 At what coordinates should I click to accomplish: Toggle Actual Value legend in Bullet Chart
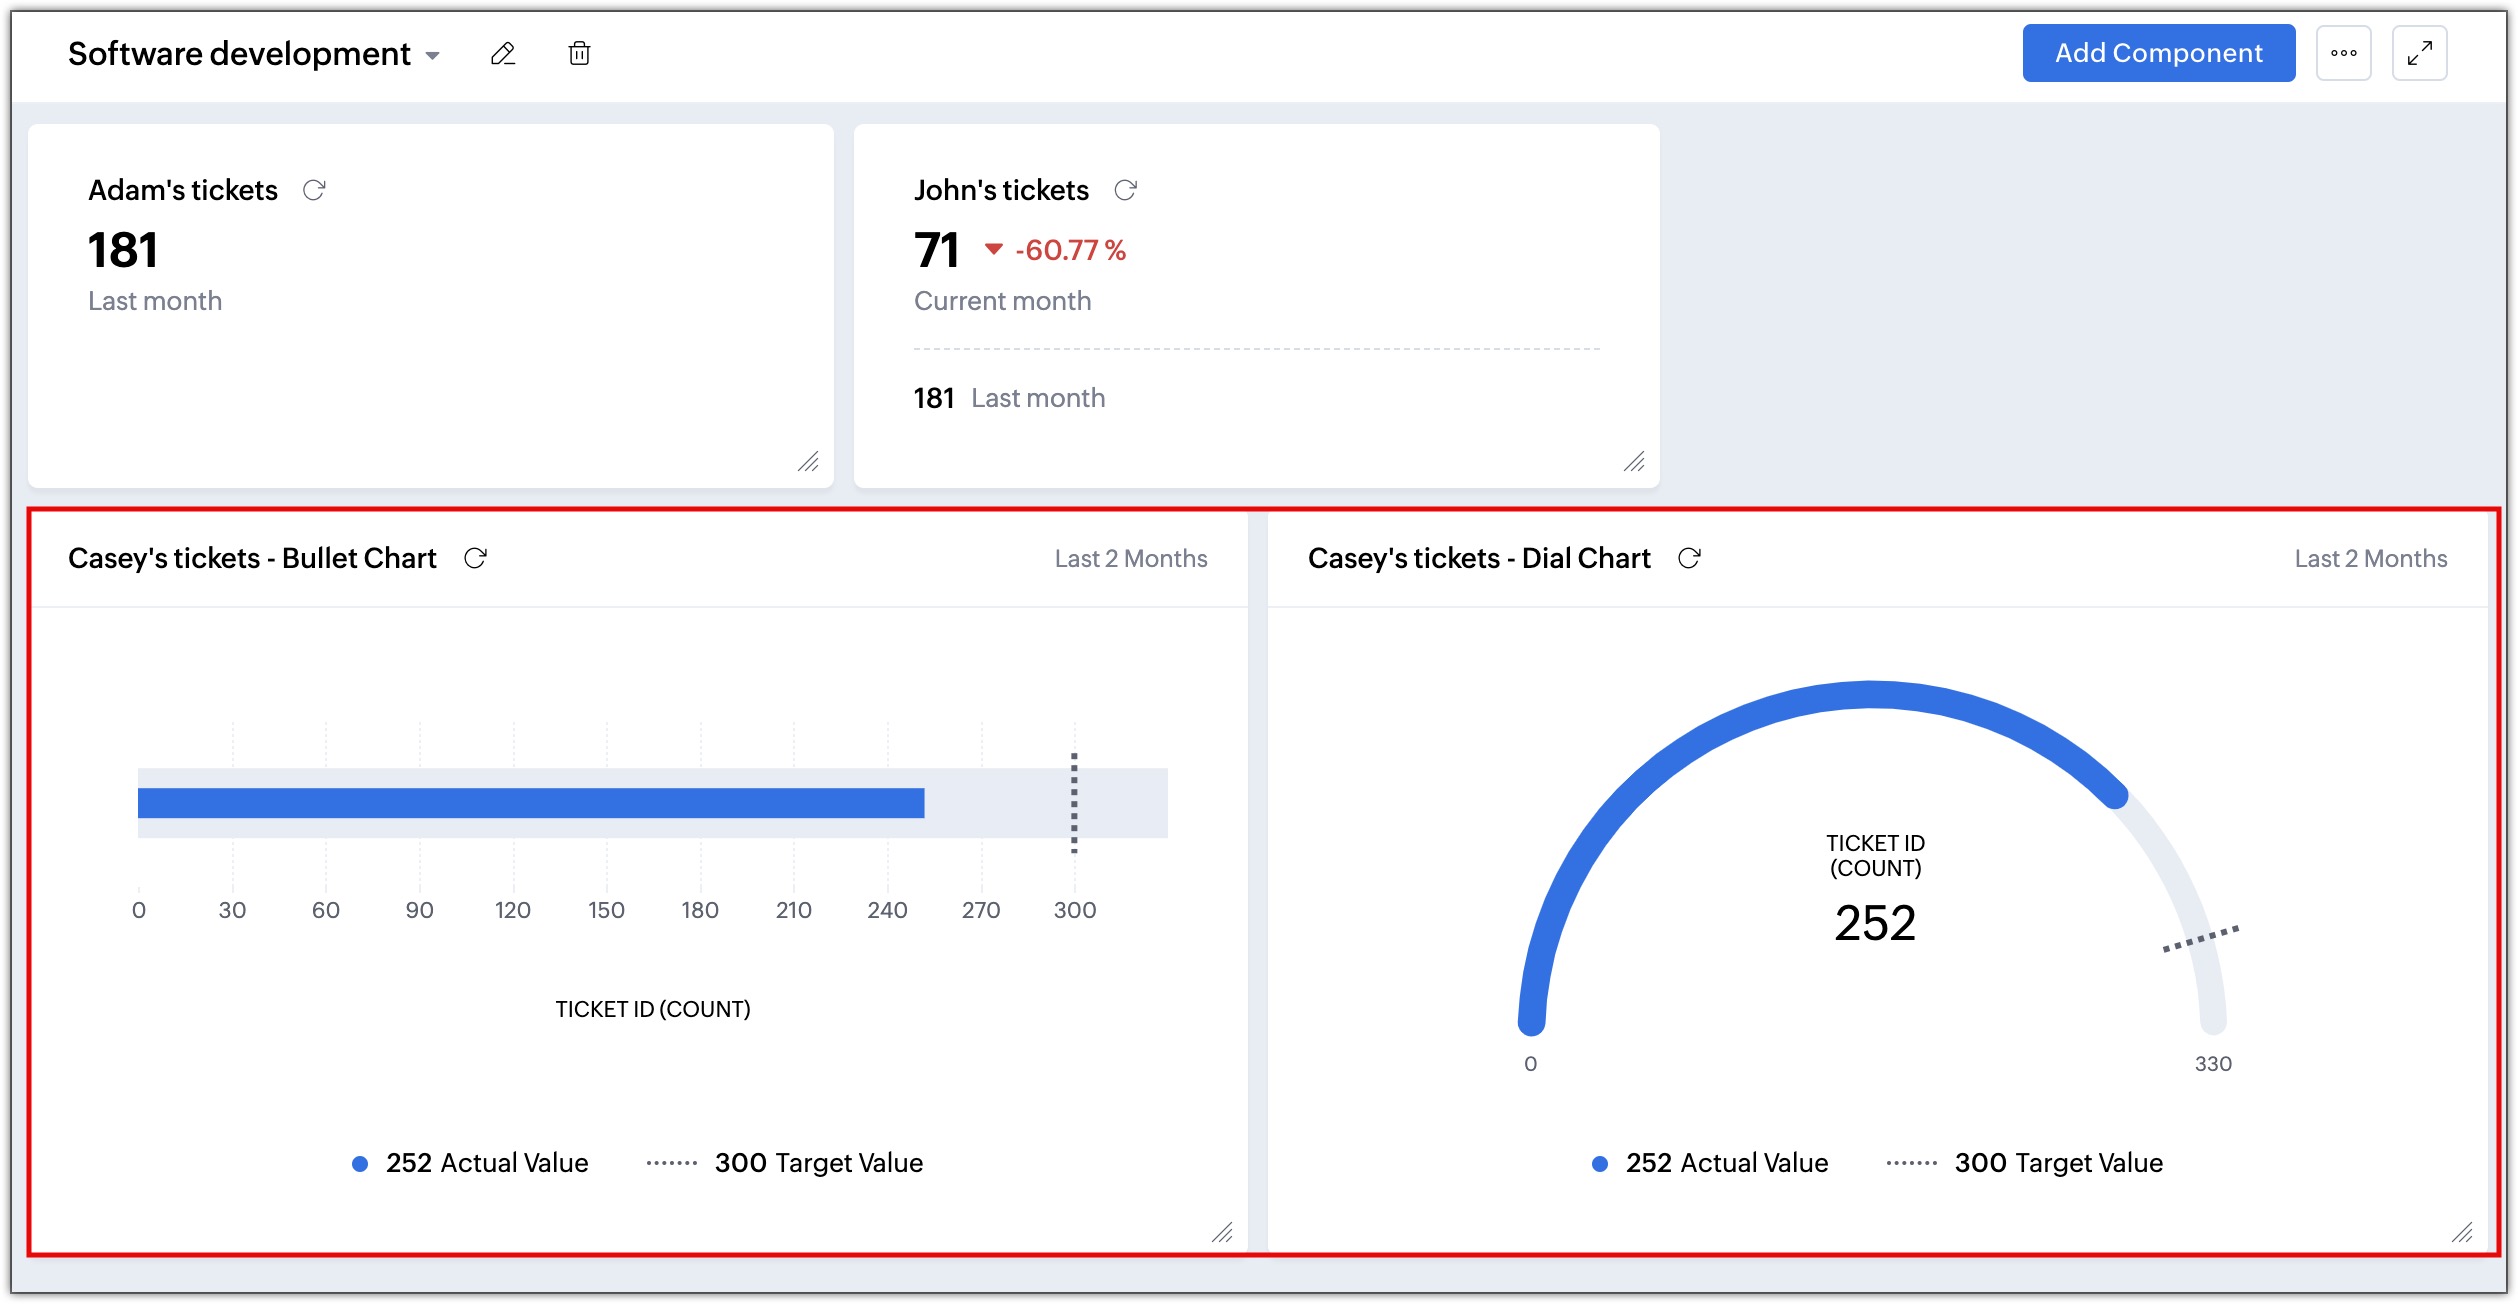470,1163
